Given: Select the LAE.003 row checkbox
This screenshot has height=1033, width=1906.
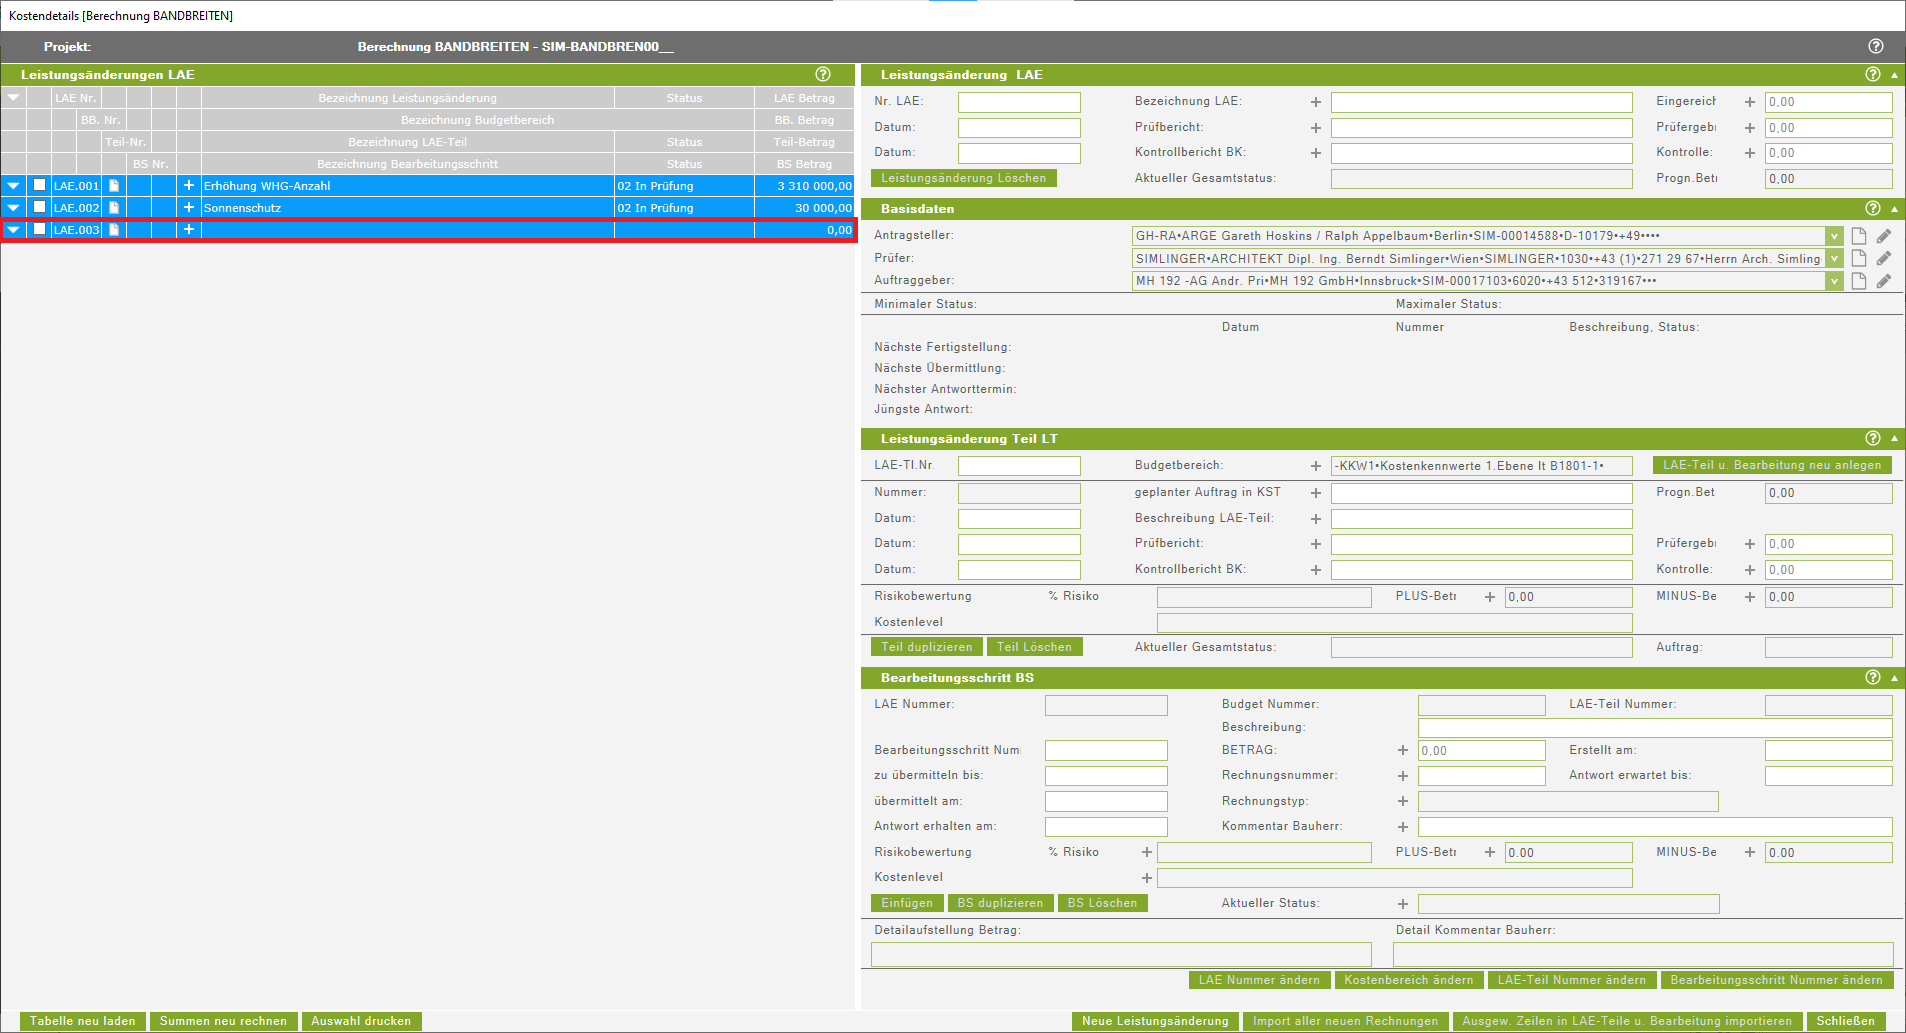Looking at the screenshot, I should pyautogui.click(x=40, y=230).
